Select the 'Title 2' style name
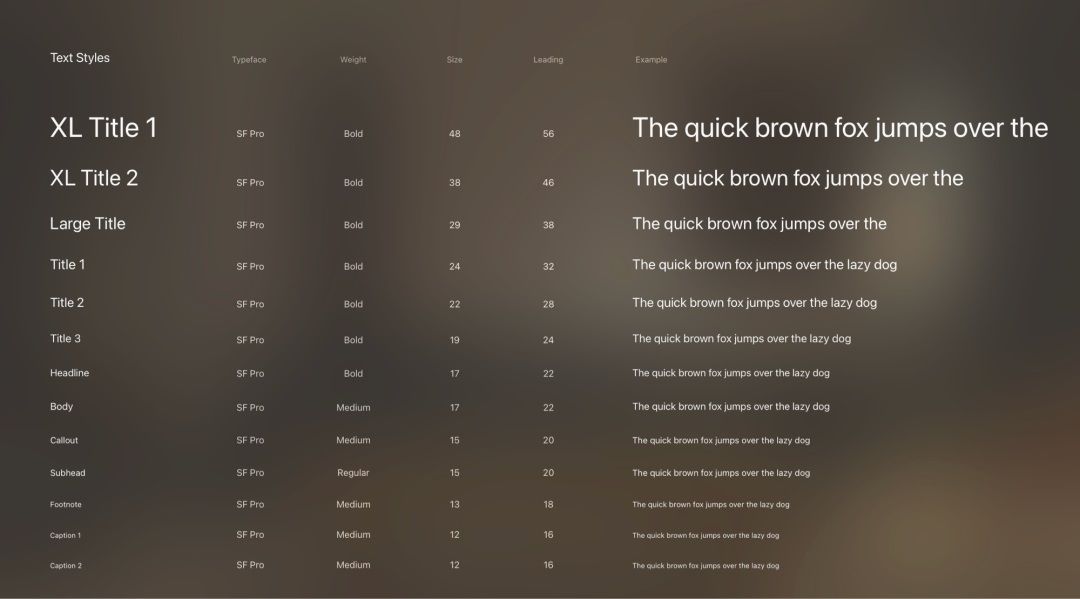 (67, 302)
